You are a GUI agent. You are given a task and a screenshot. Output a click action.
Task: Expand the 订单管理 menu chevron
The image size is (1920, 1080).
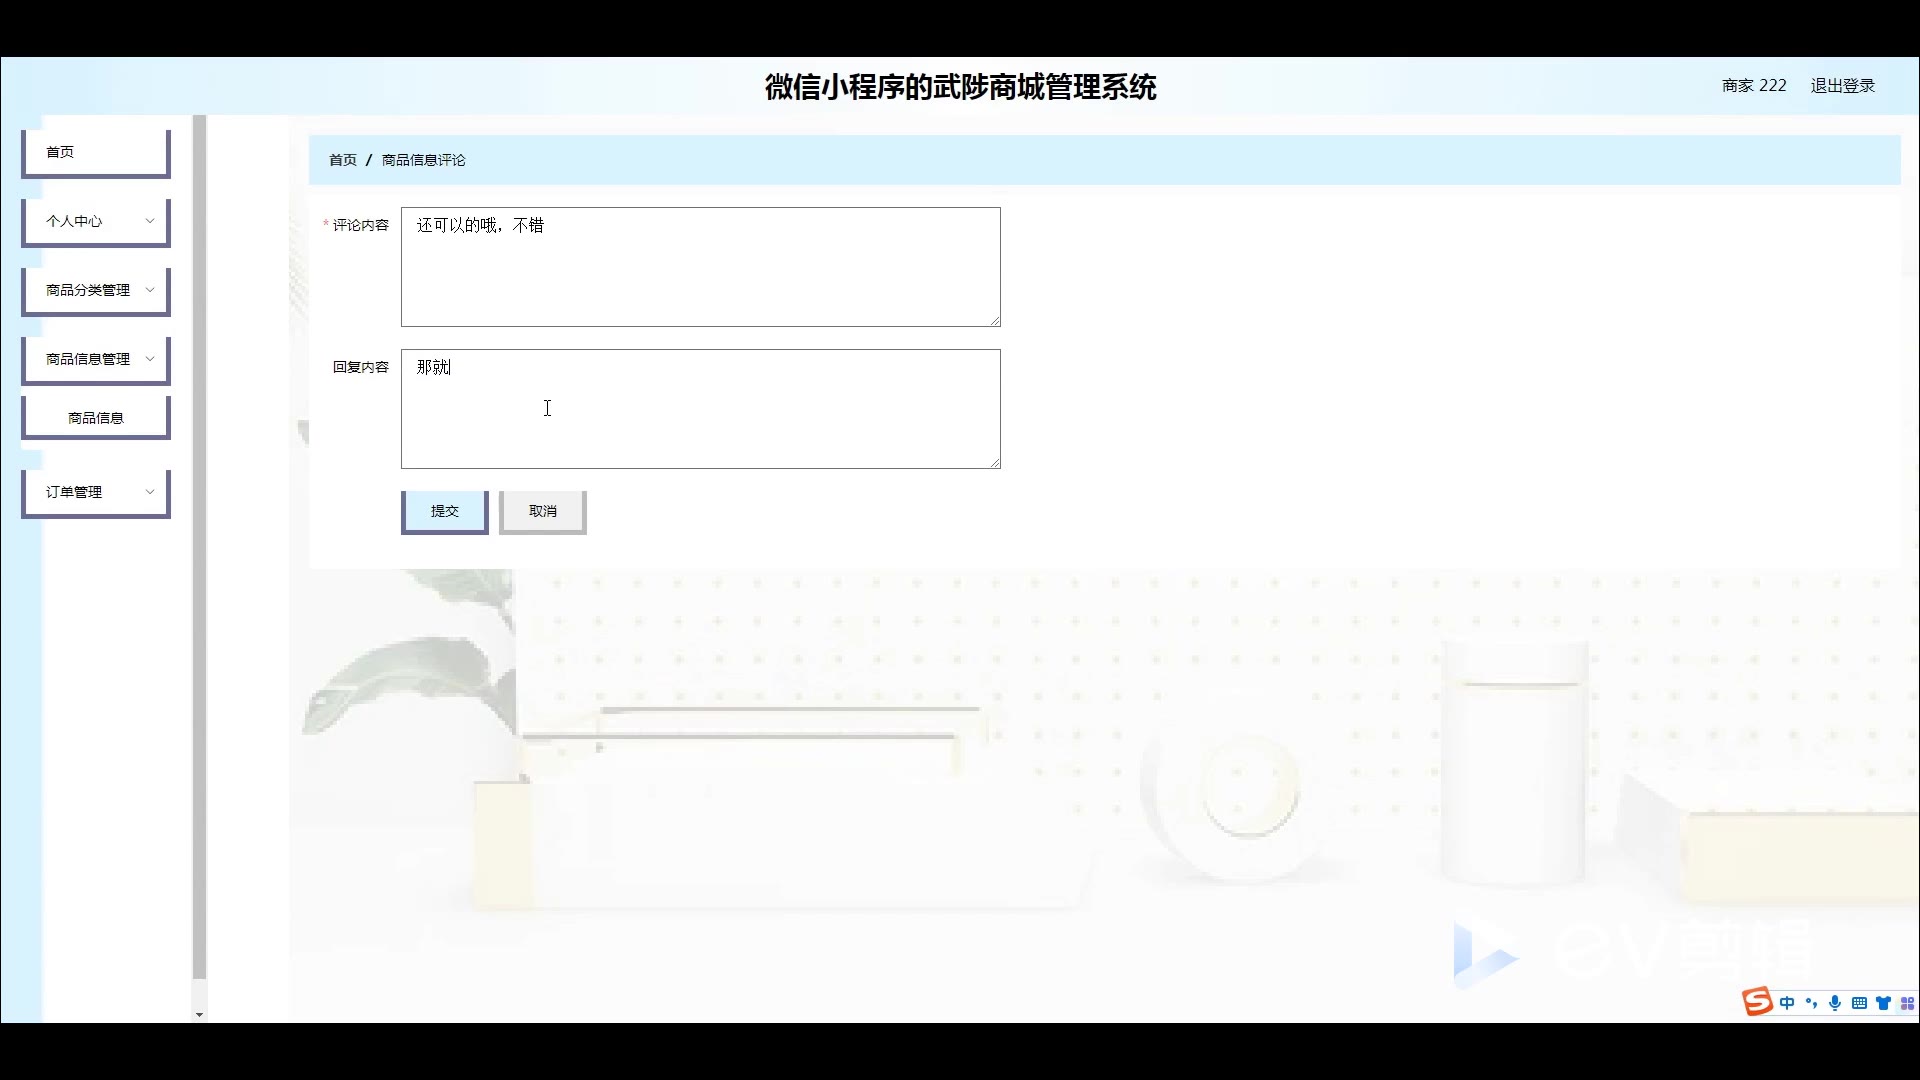(x=150, y=492)
